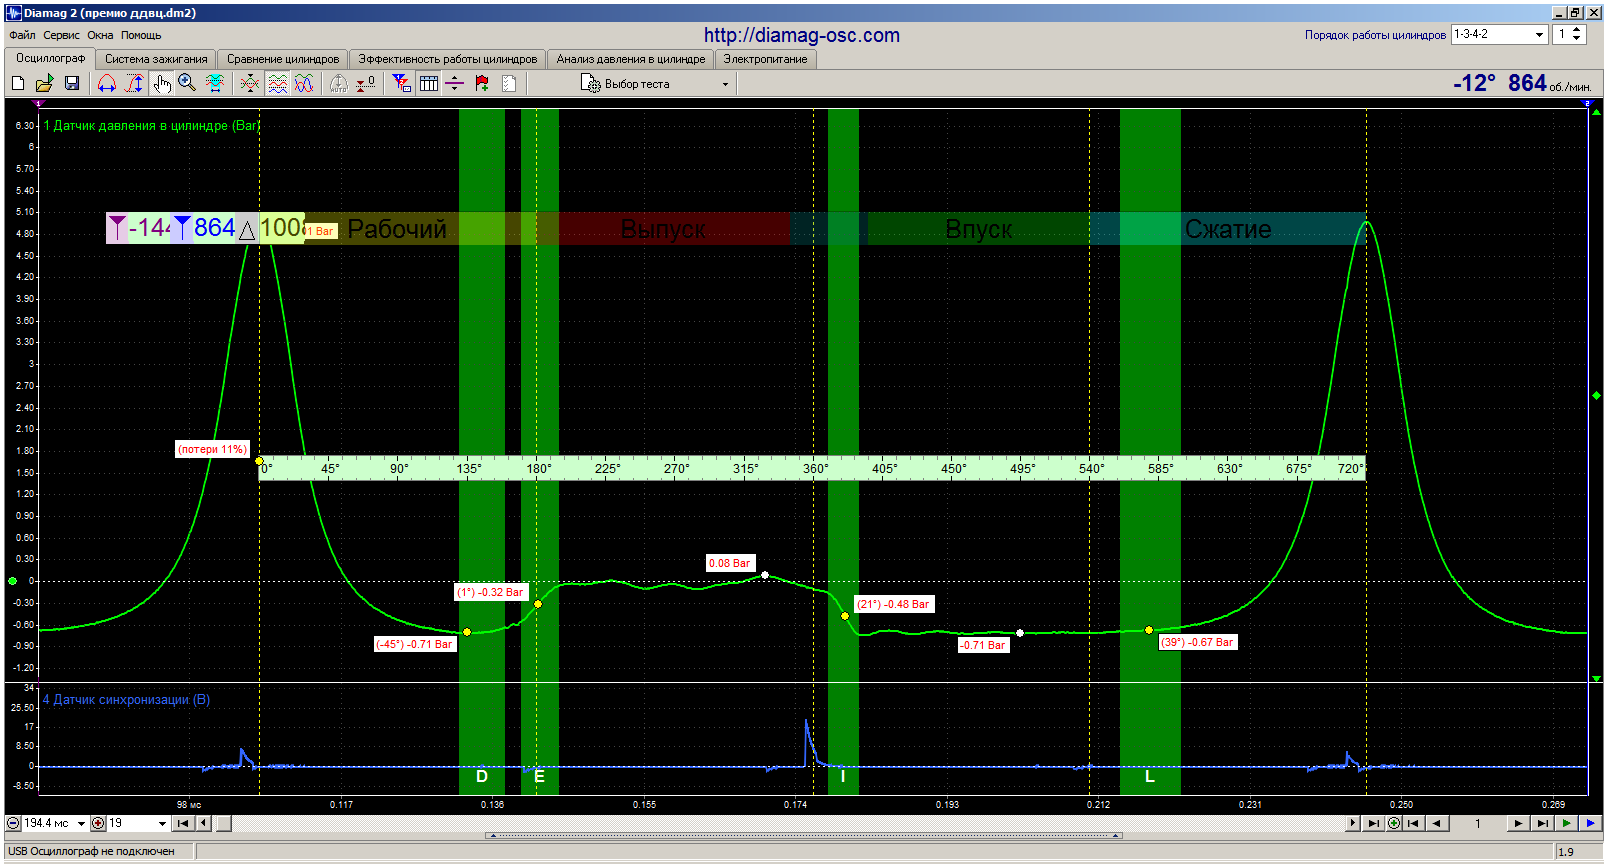Image resolution: width=1608 pixels, height=864 pixels.
Task: Click channel label Датчик синхронизации (В)
Action: coord(126,699)
